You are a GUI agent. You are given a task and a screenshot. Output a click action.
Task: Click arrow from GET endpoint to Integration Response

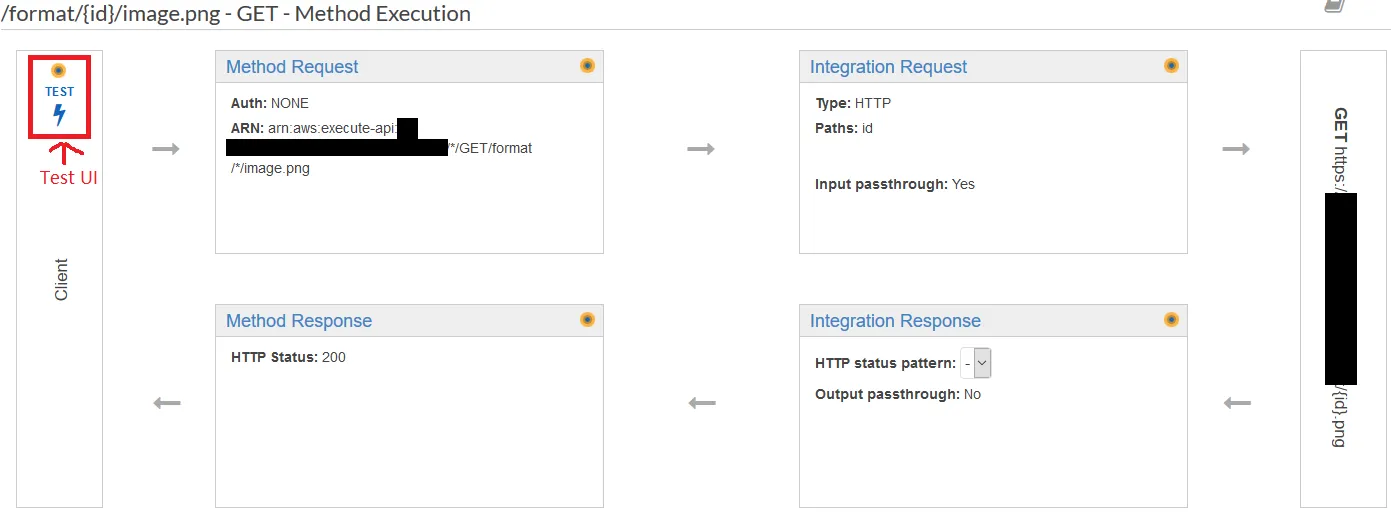[1237, 403]
